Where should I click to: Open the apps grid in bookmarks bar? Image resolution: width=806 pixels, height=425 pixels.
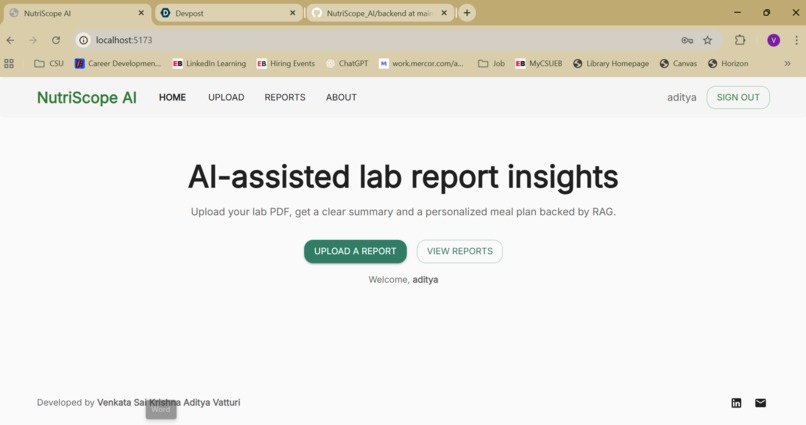[x=9, y=64]
